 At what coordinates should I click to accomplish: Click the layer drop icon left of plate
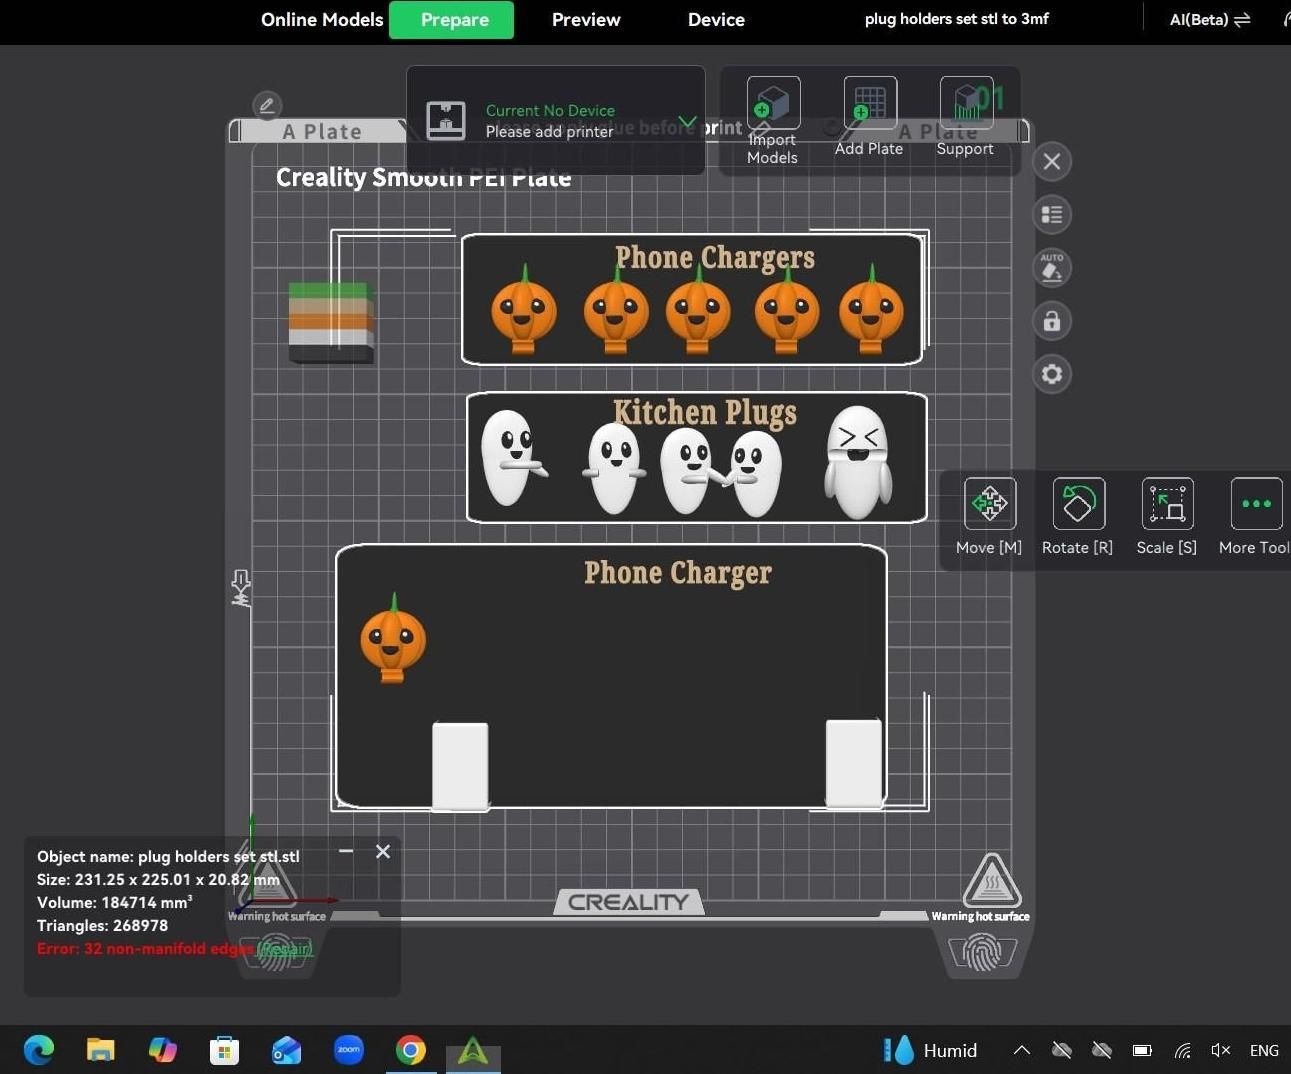[x=241, y=588]
